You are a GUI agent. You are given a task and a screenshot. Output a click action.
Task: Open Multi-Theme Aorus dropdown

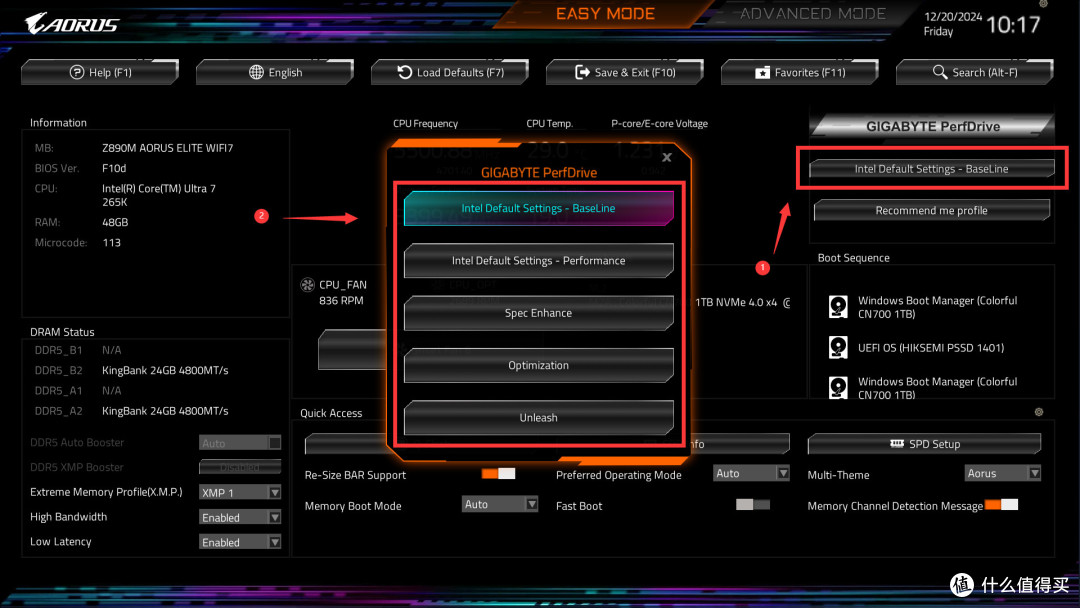coord(1002,473)
